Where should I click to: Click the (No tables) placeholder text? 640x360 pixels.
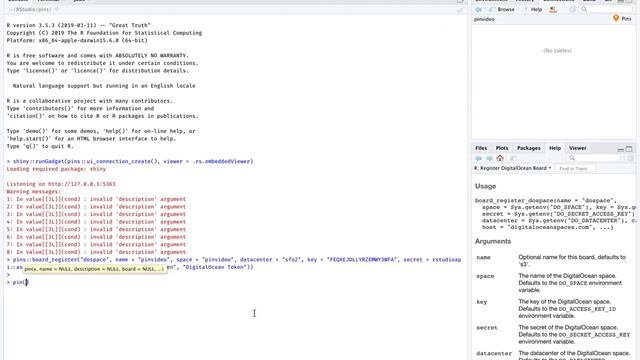pyautogui.click(x=557, y=51)
